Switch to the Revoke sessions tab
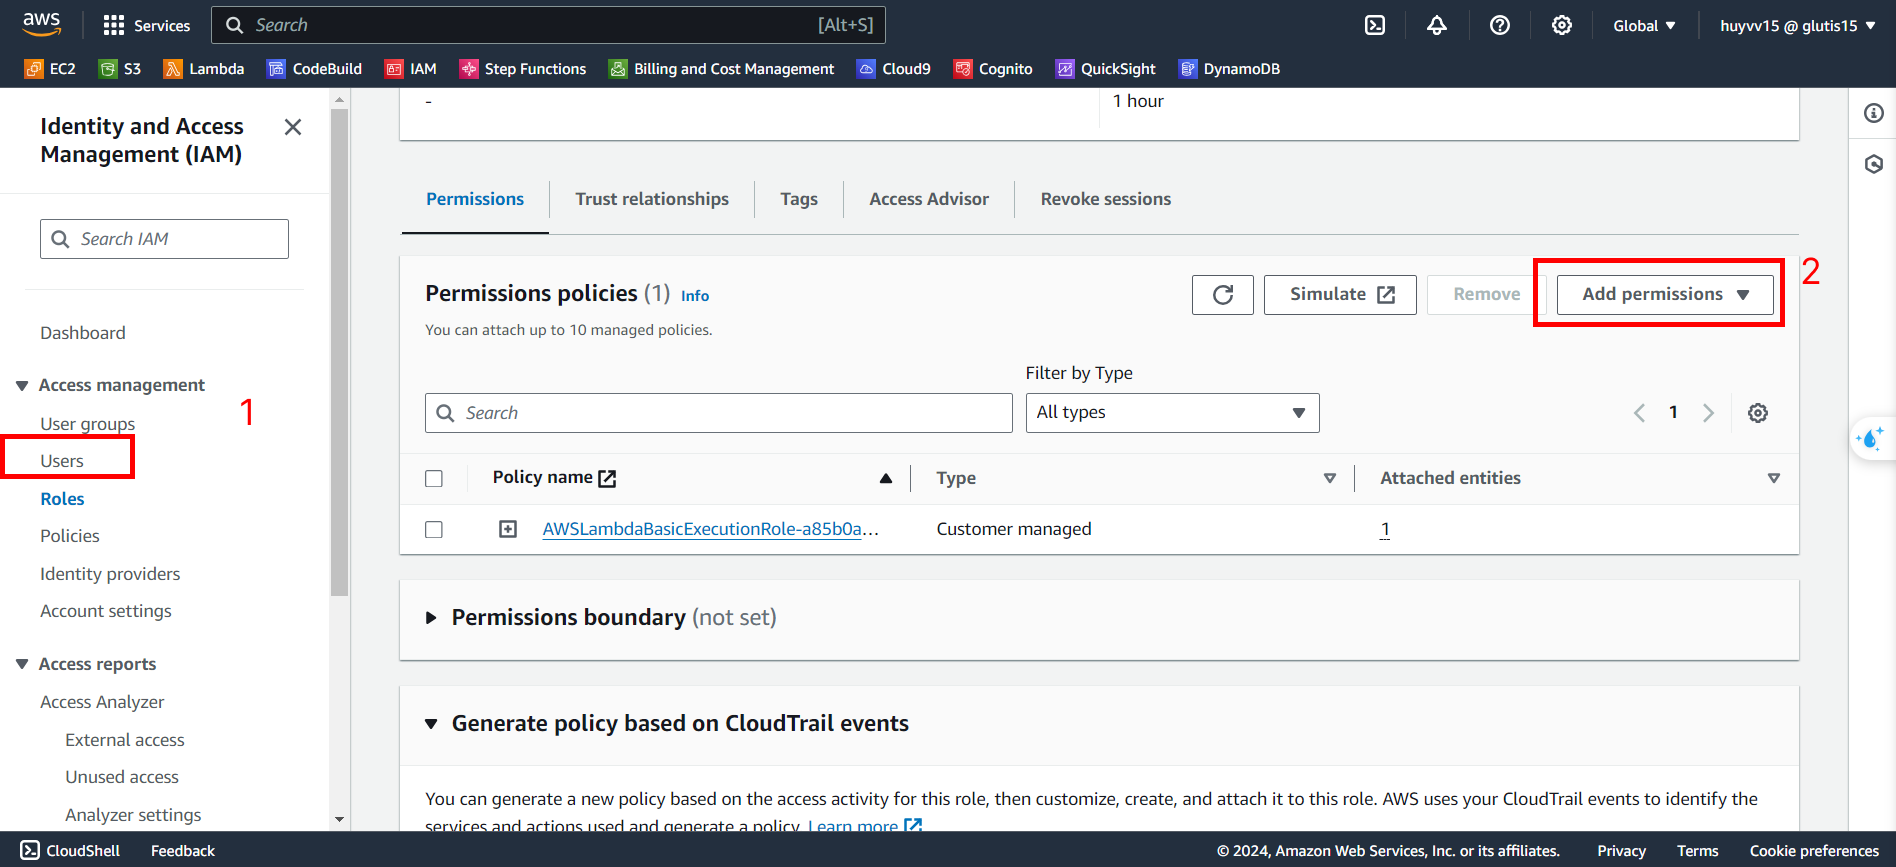The image size is (1896, 867). point(1106,199)
